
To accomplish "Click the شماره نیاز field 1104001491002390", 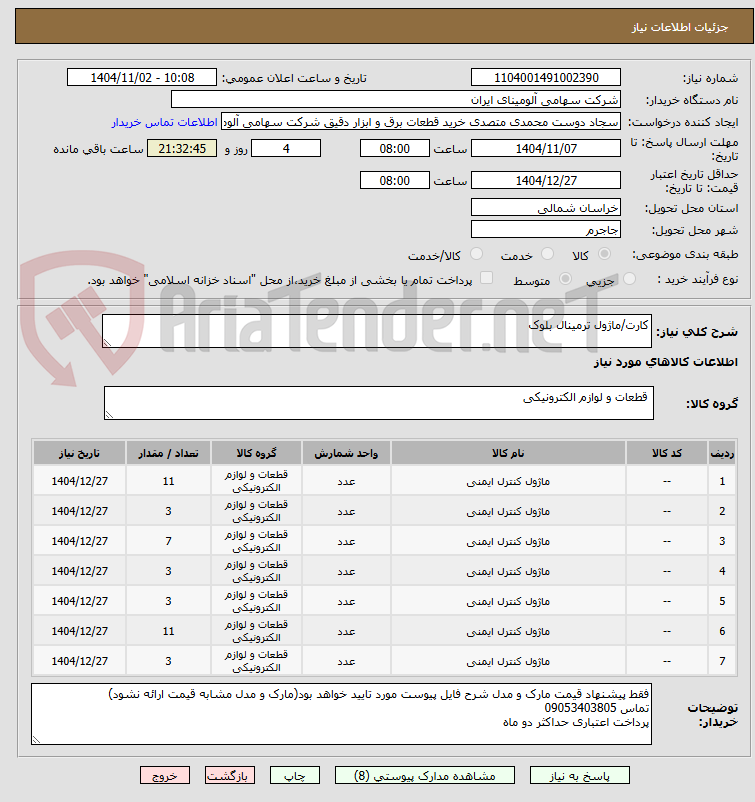I will click(x=546, y=78).
